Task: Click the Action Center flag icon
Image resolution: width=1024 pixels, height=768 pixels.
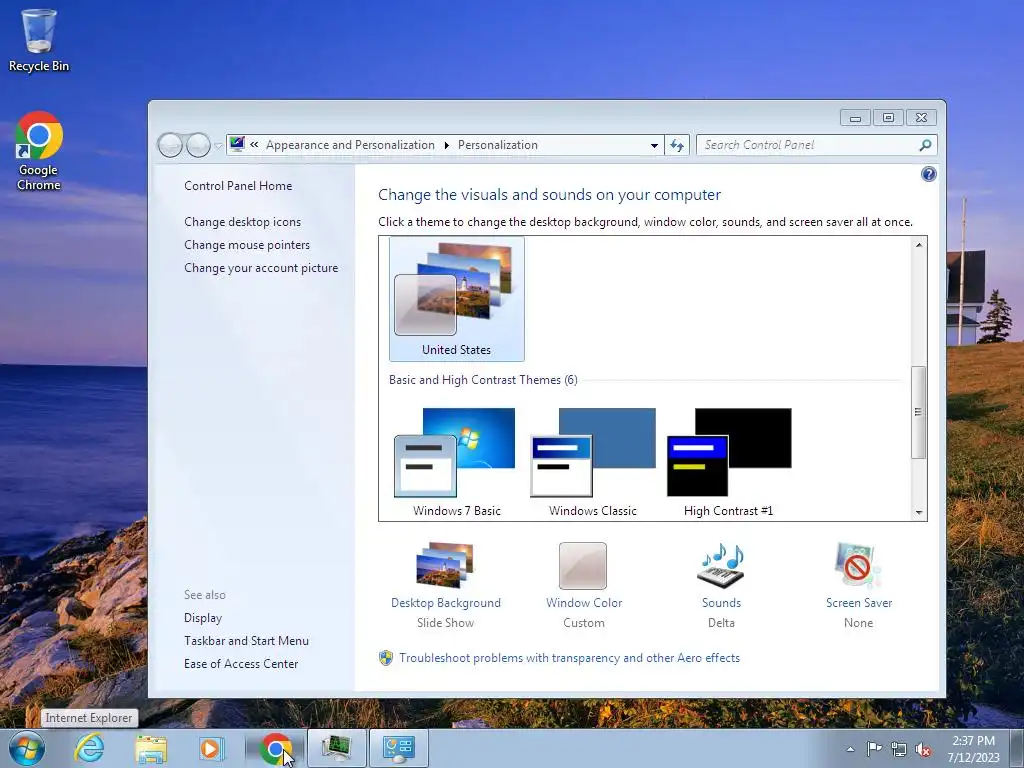Action: pyautogui.click(x=874, y=749)
